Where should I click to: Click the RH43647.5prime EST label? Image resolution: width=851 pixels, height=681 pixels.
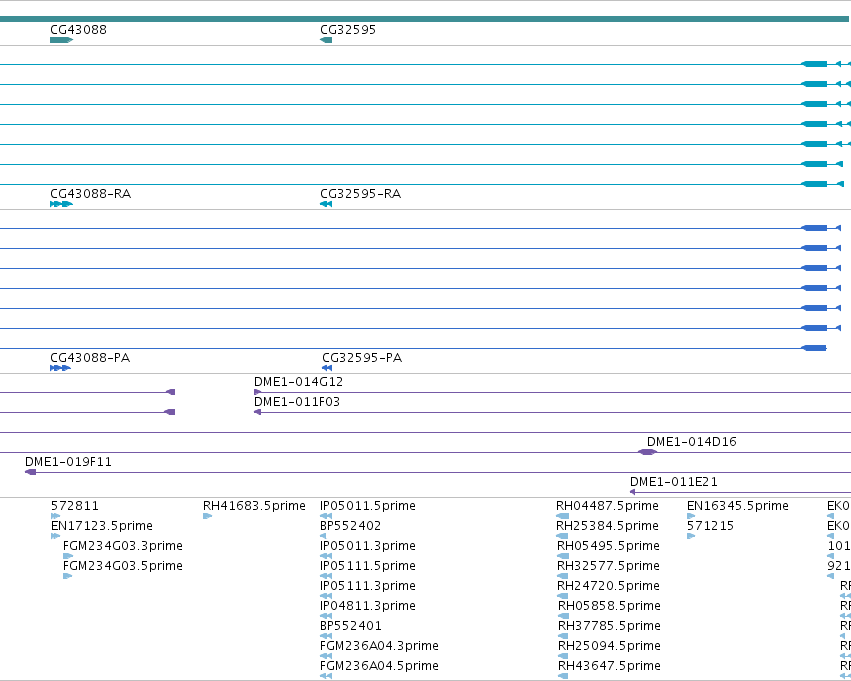pos(609,666)
